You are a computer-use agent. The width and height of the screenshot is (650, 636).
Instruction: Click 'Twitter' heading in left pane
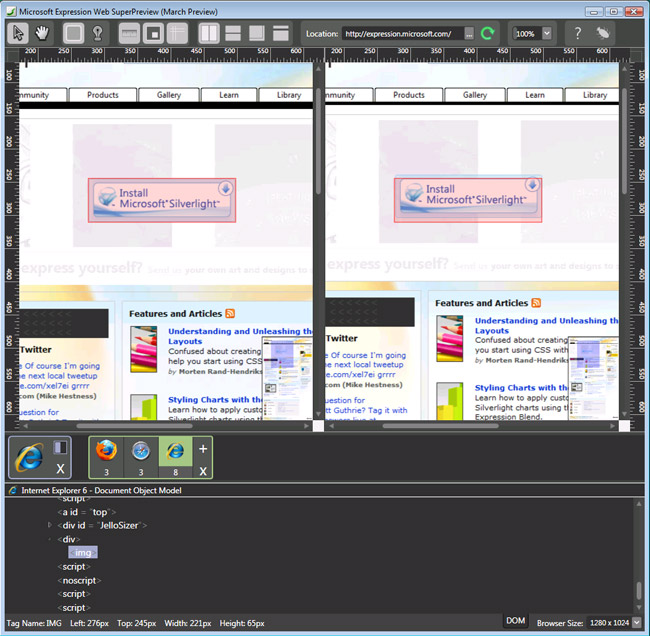coord(36,349)
